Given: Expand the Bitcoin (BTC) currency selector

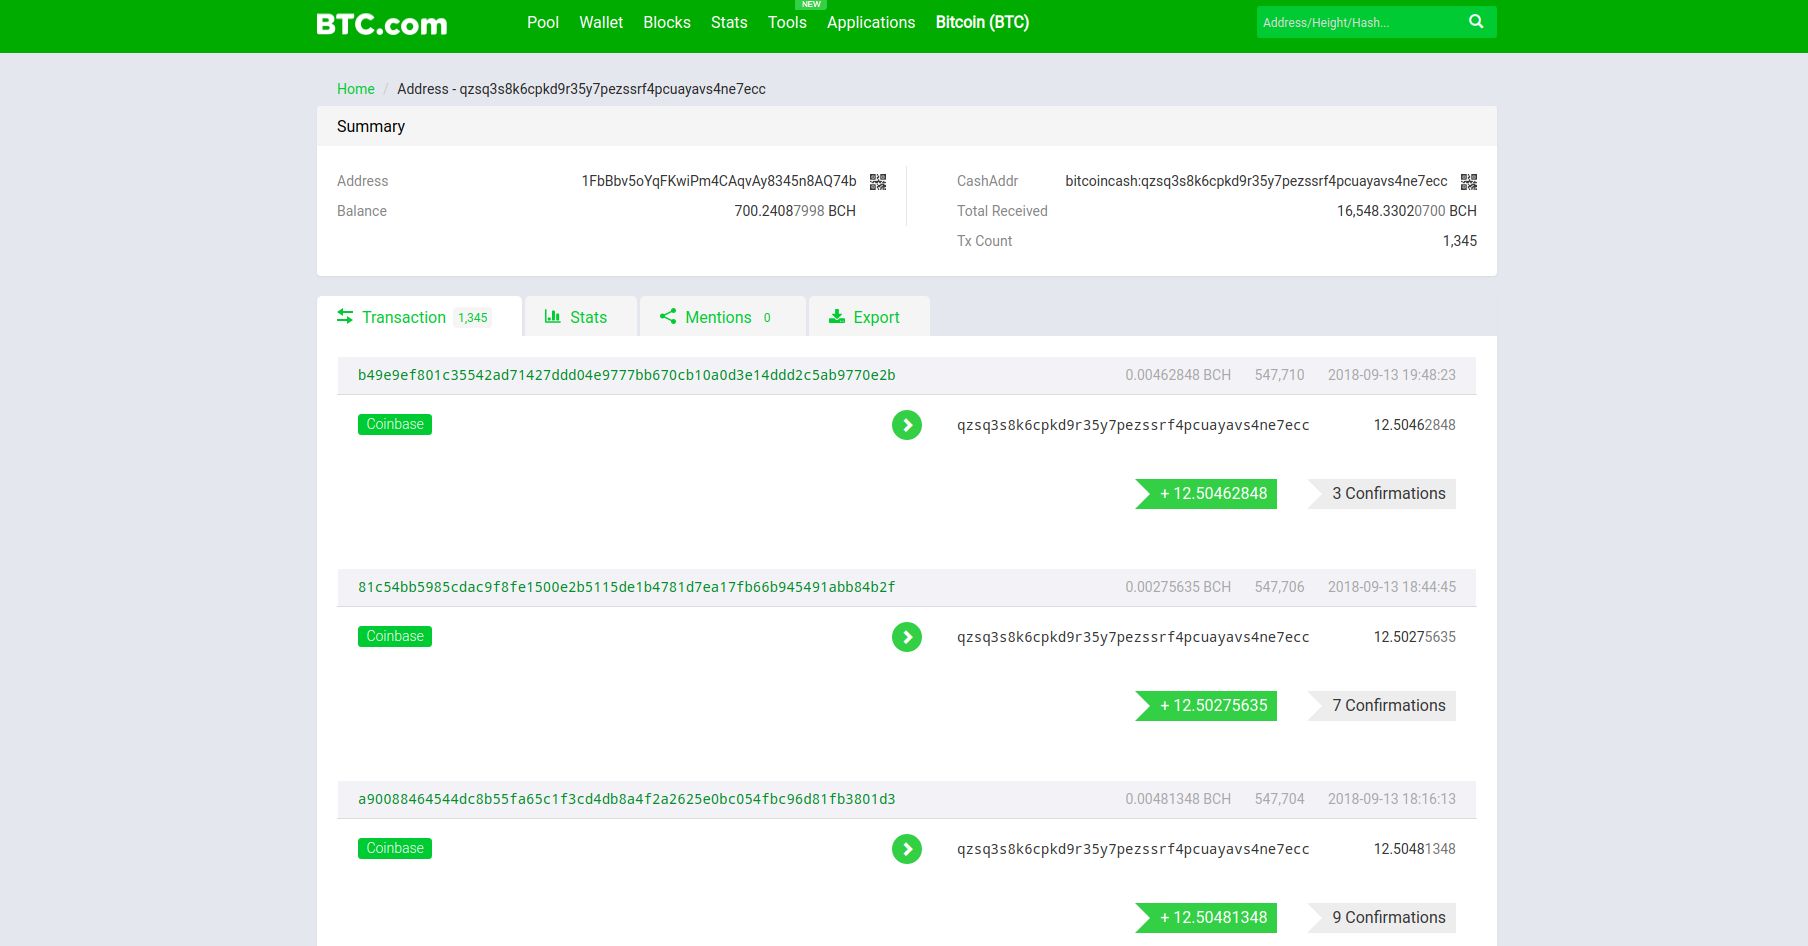Looking at the screenshot, I should pyautogui.click(x=982, y=22).
